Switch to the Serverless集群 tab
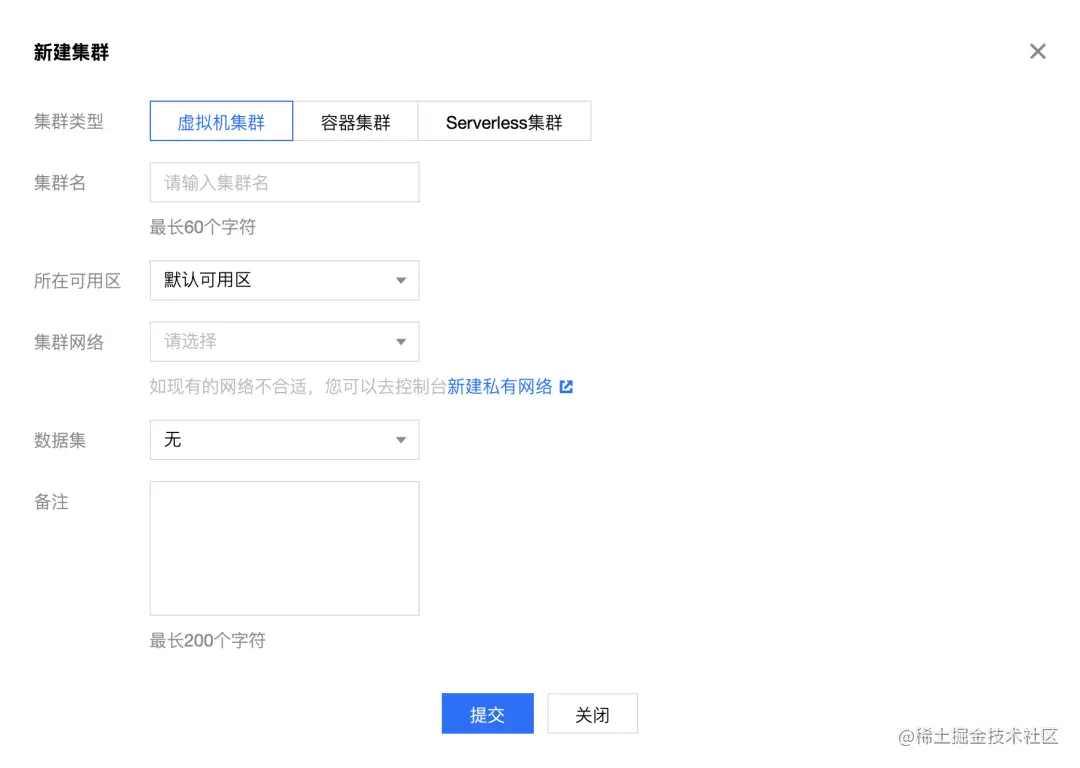 point(504,120)
